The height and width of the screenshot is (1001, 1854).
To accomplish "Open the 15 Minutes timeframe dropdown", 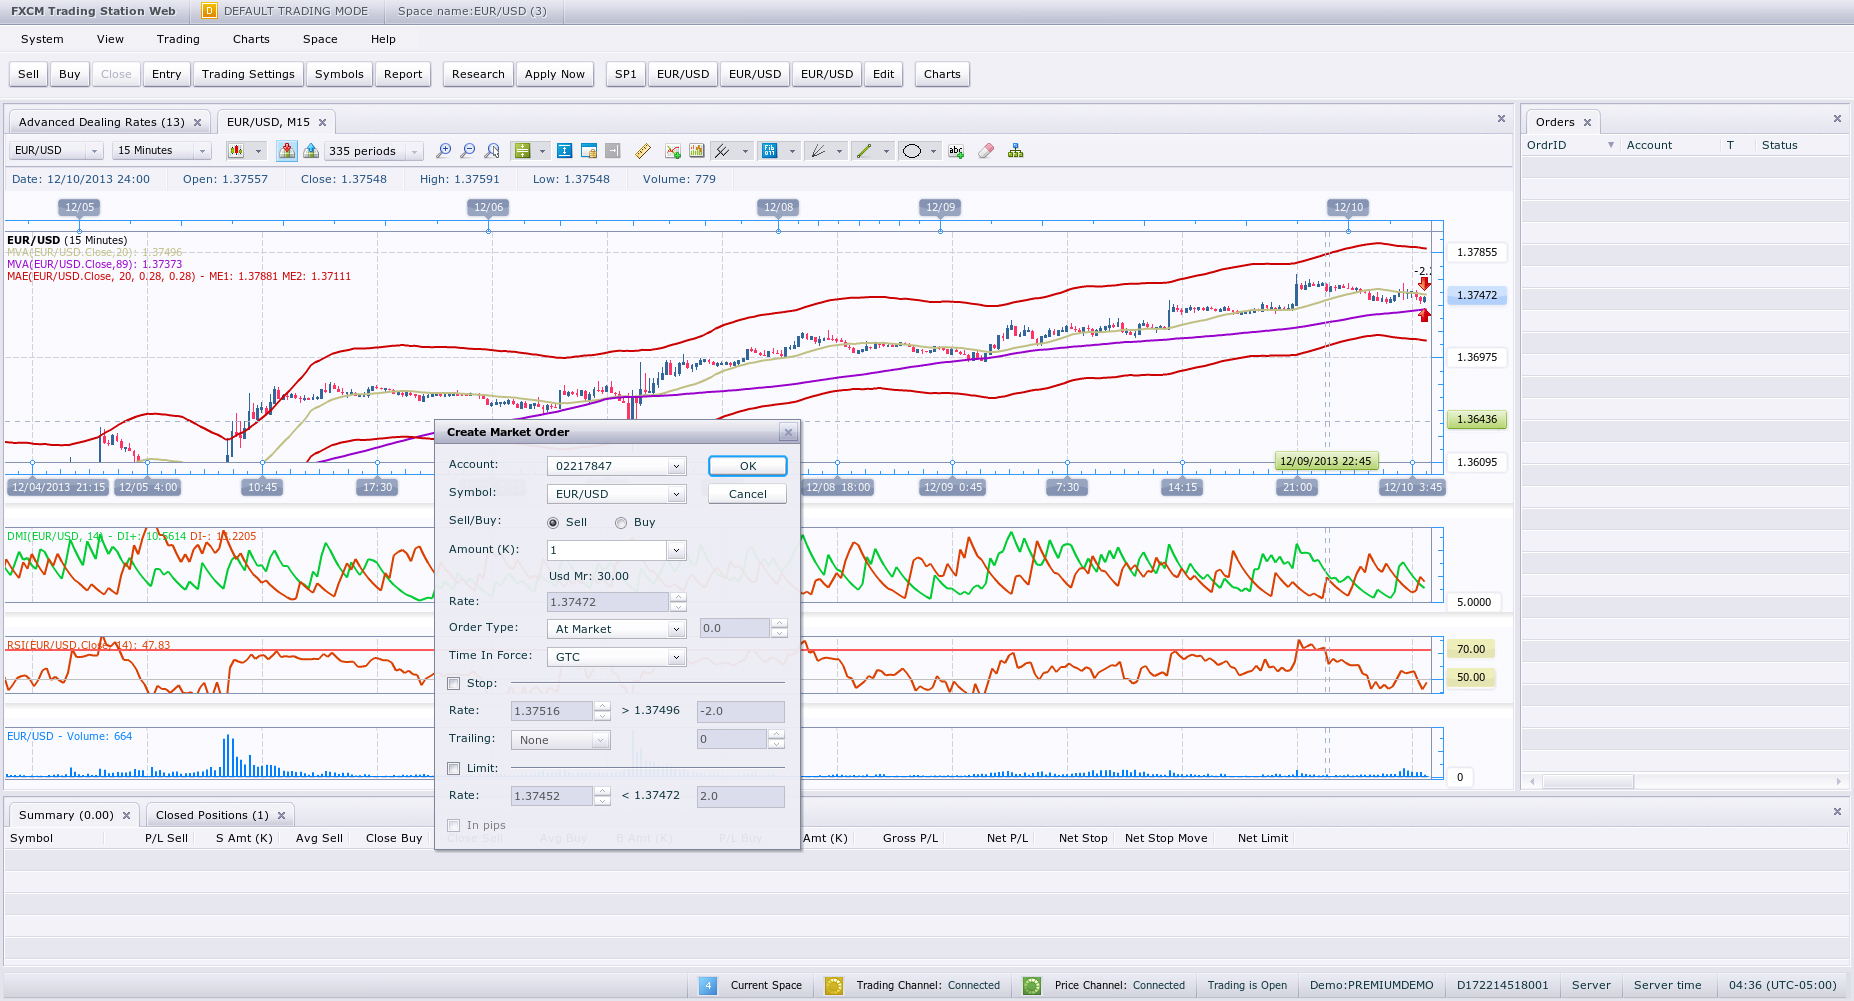I will click(x=161, y=151).
